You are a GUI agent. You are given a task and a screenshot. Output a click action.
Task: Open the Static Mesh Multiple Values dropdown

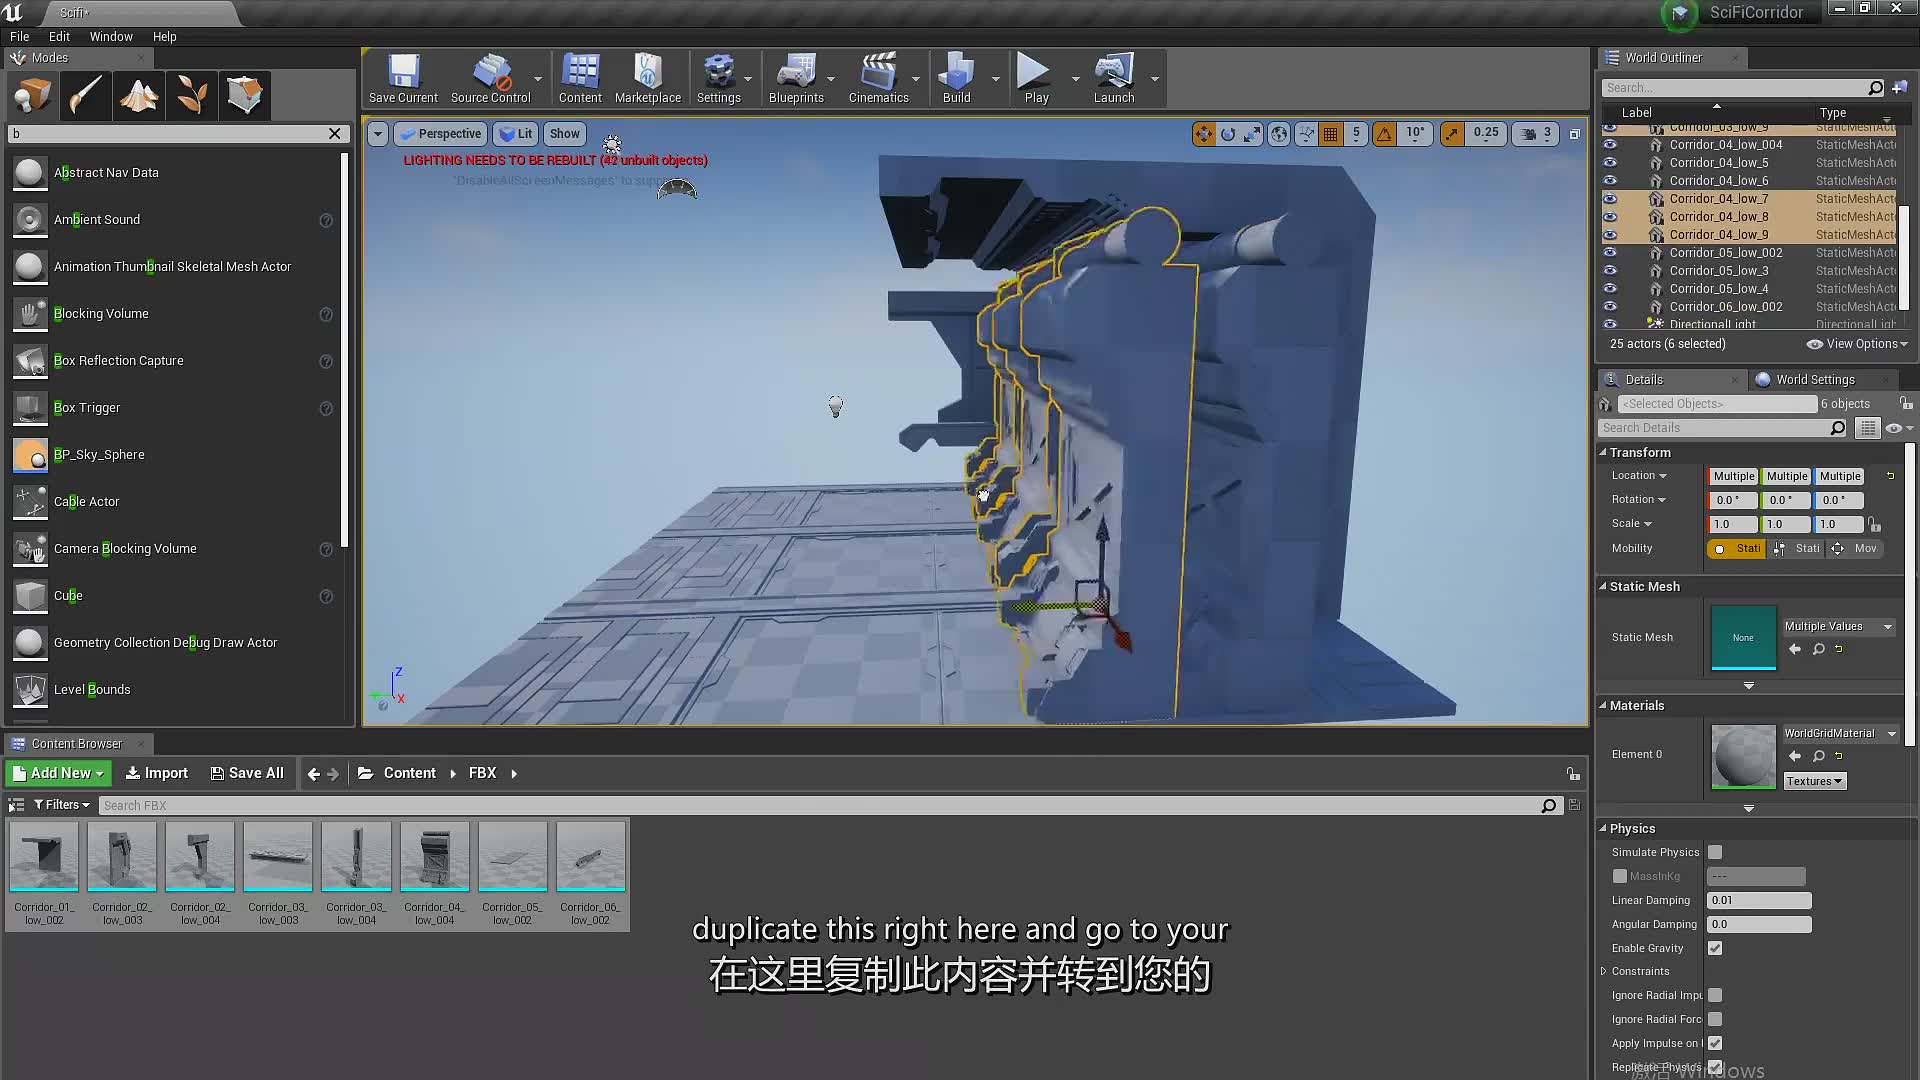(1839, 627)
